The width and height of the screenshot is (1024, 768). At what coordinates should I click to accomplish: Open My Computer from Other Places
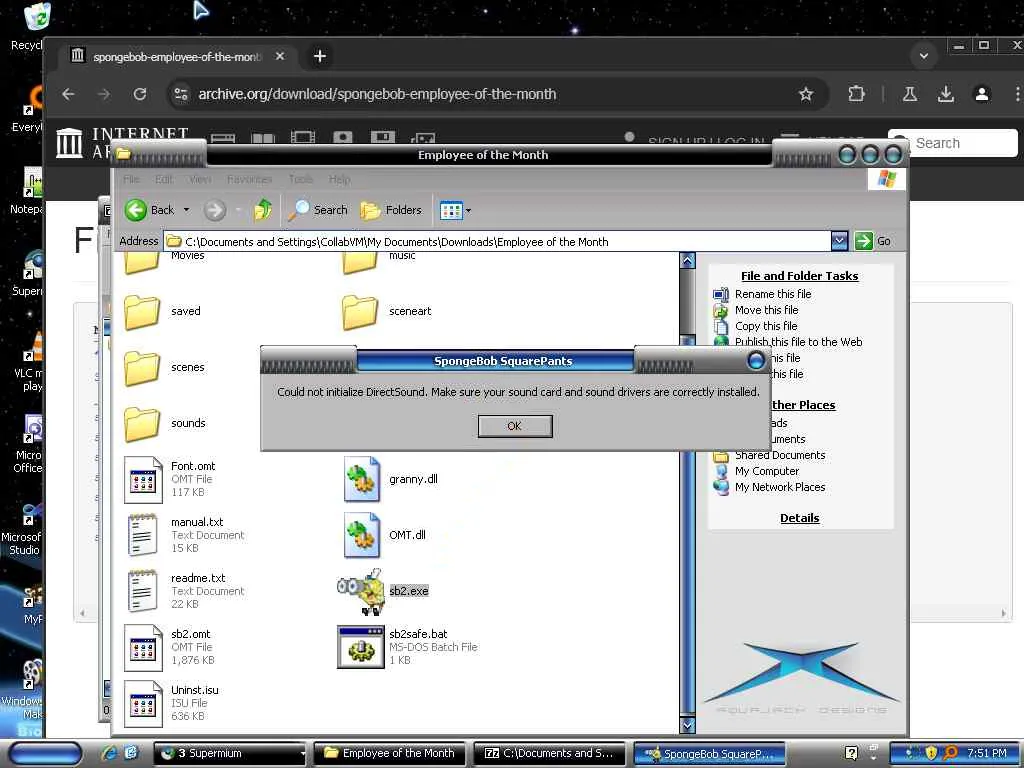coord(767,471)
